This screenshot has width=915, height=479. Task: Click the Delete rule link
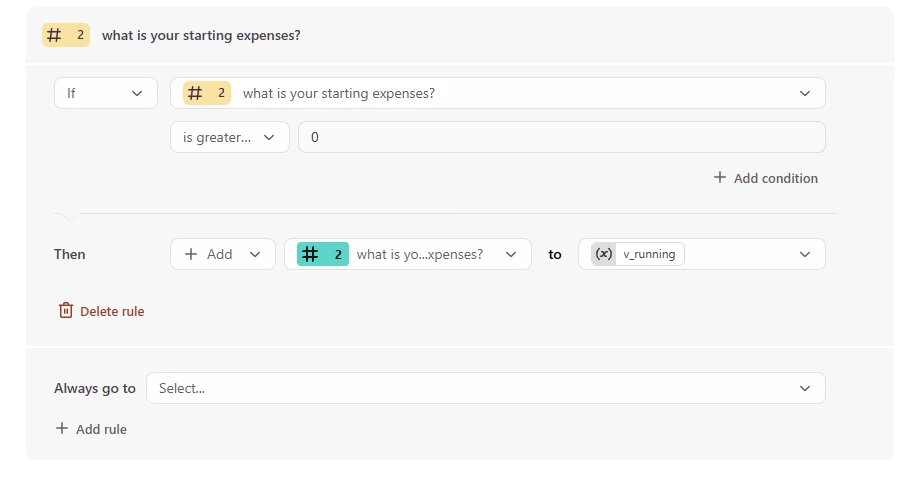coord(112,311)
